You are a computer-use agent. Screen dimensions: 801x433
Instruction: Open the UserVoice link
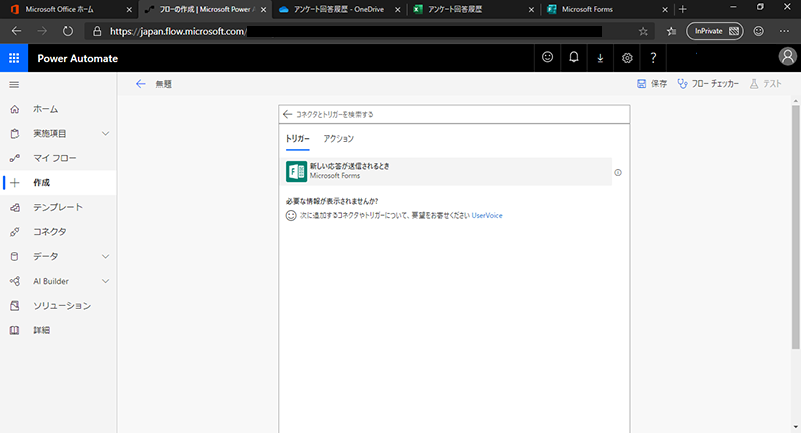[x=487, y=215]
